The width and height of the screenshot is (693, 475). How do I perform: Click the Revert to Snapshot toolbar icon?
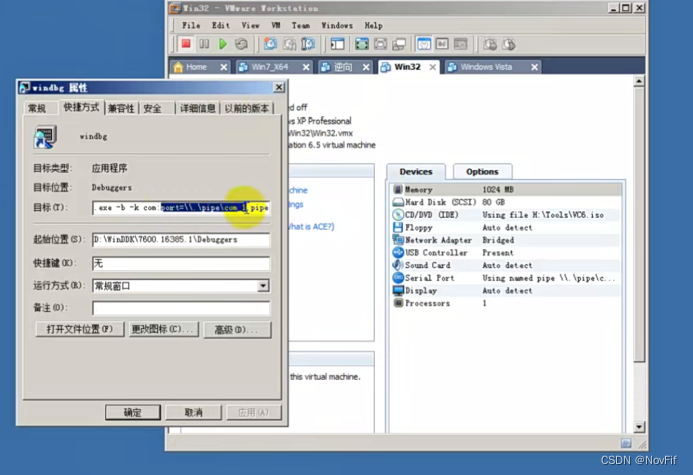tap(289, 44)
